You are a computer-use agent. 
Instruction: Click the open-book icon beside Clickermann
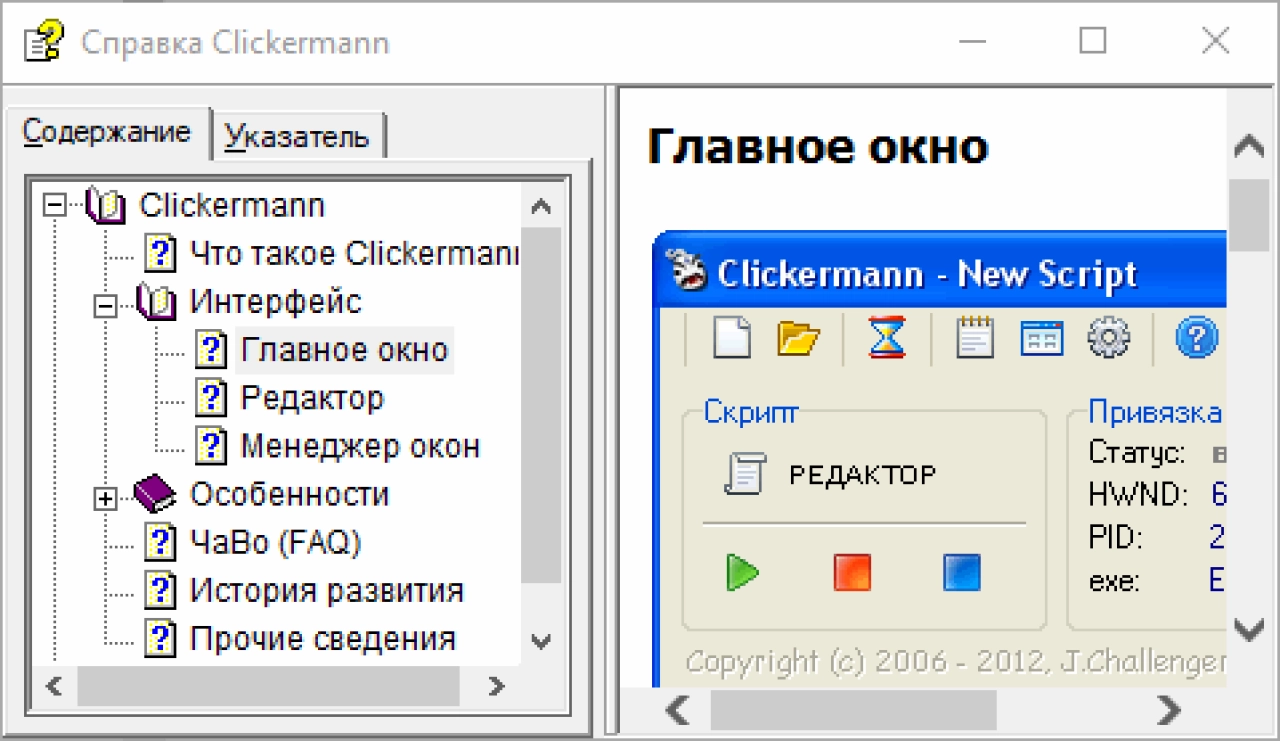coord(105,206)
